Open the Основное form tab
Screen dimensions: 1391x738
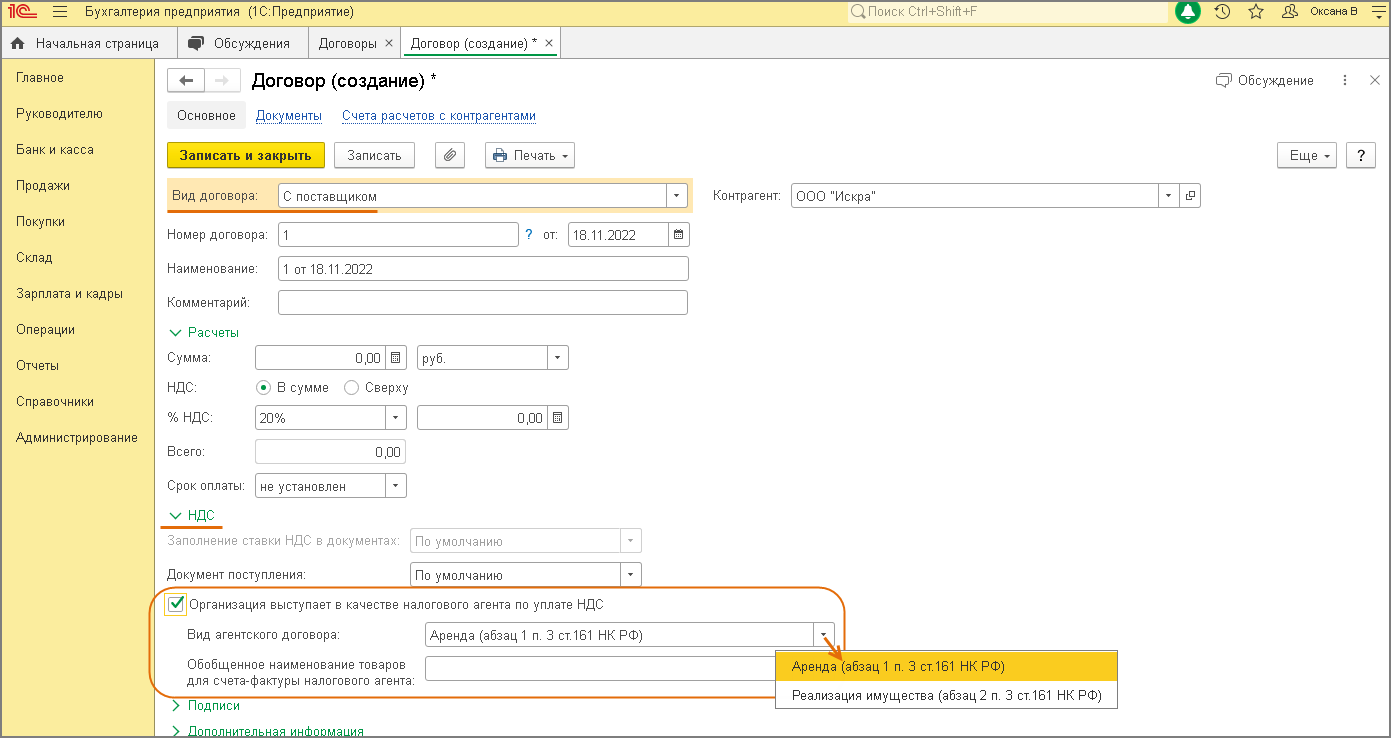[206, 115]
